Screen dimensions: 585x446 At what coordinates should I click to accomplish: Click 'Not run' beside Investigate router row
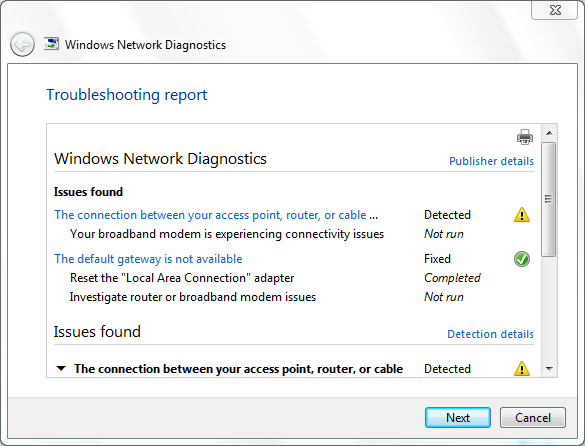tap(444, 297)
